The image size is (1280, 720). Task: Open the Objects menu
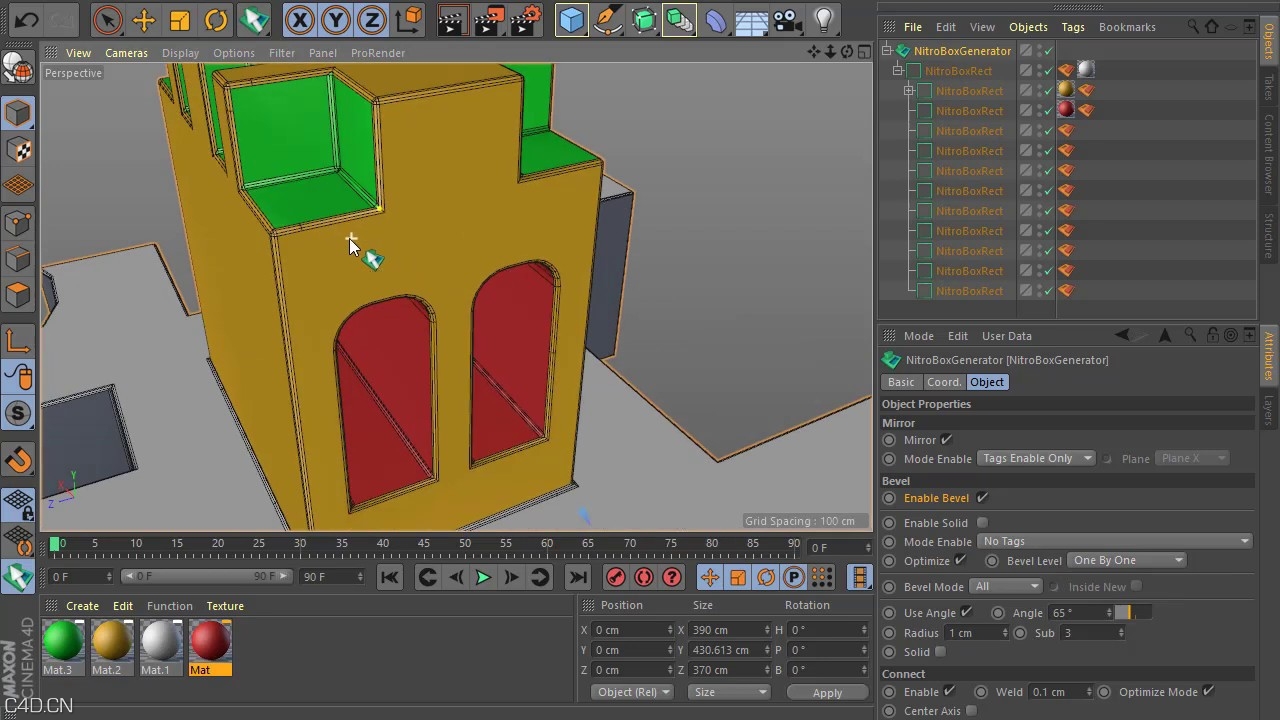point(1028,27)
